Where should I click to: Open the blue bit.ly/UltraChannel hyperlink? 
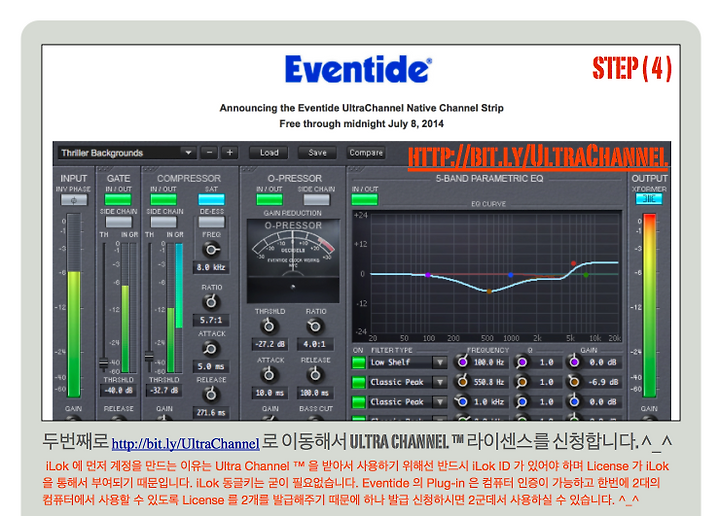click(186, 443)
